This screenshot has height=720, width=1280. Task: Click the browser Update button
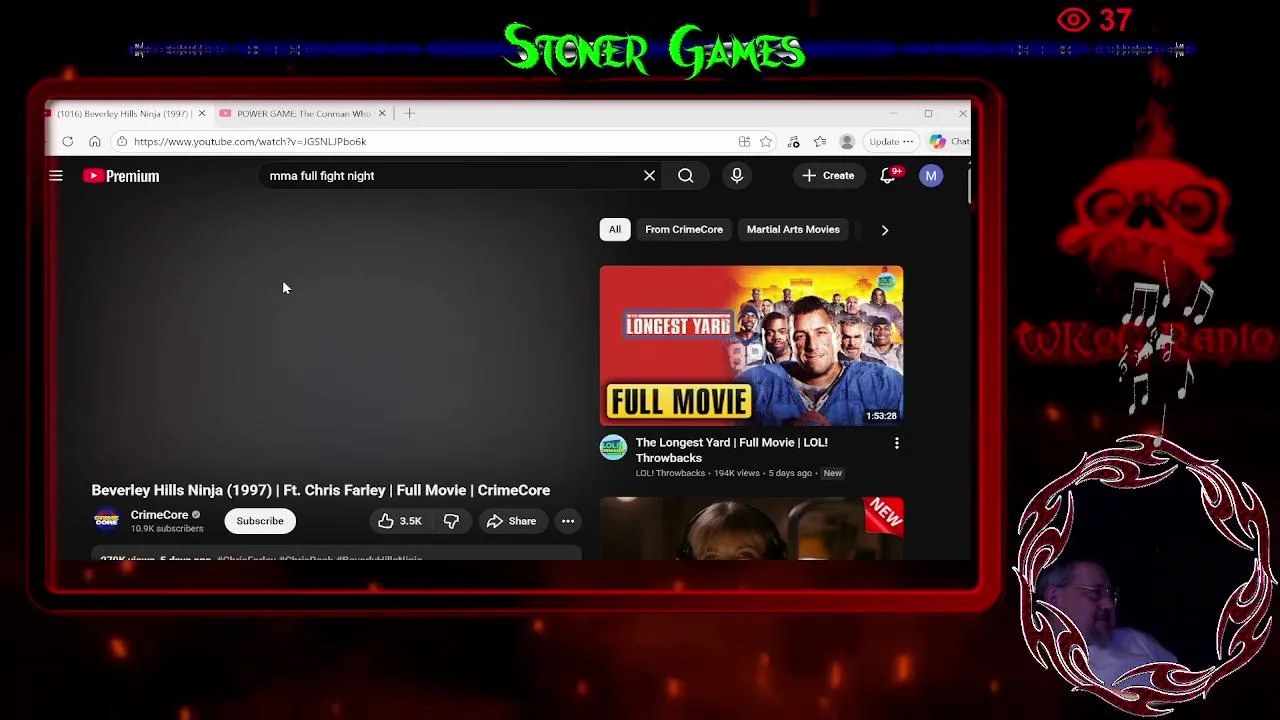(891, 141)
